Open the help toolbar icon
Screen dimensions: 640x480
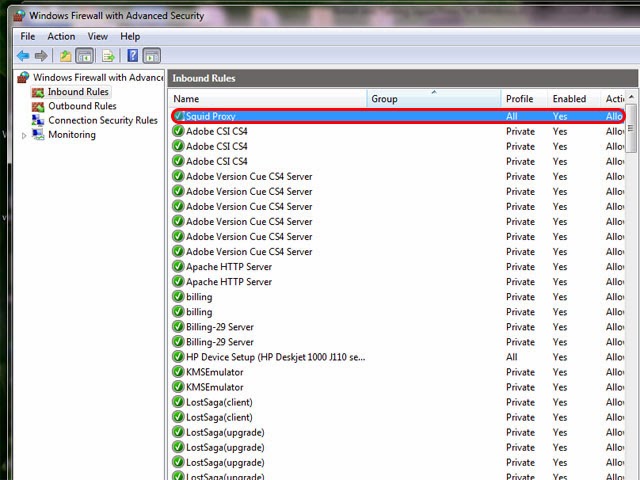[133, 56]
